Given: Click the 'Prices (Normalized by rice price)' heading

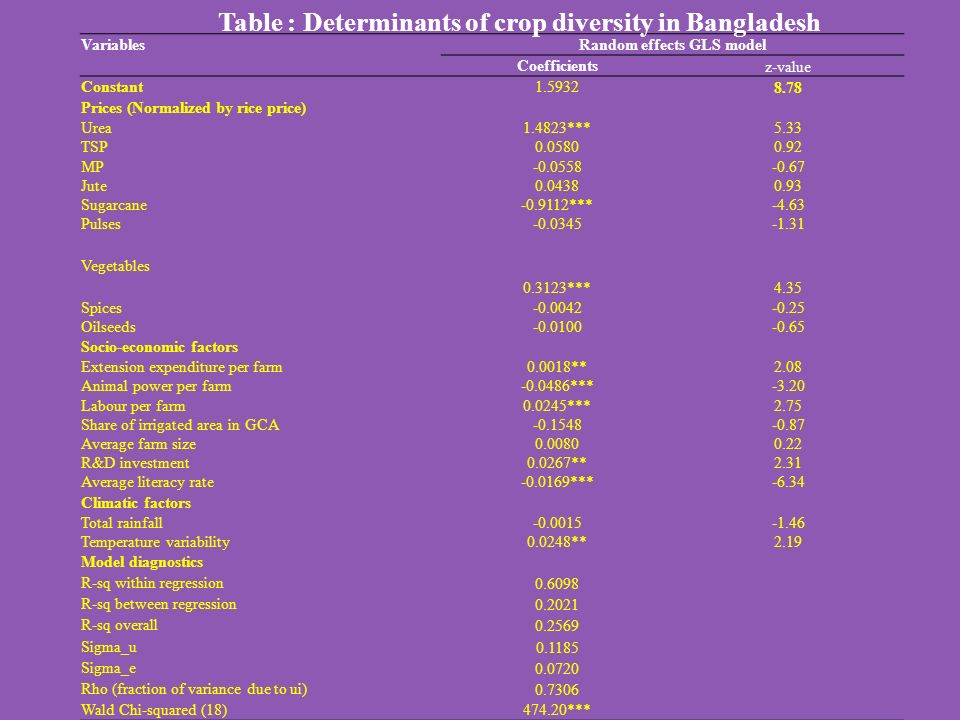Looking at the screenshot, I should tap(193, 108).
